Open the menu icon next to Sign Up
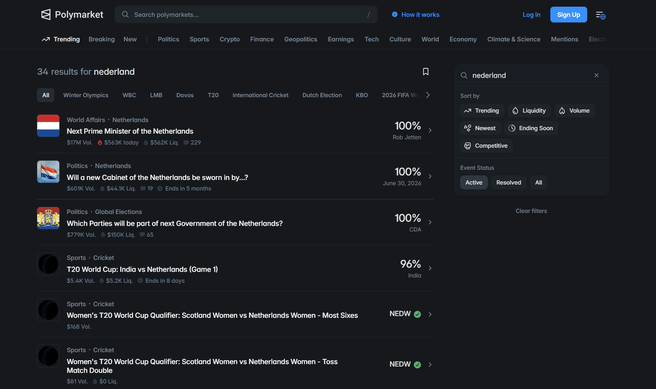This screenshot has width=656, height=389. [600, 15]
